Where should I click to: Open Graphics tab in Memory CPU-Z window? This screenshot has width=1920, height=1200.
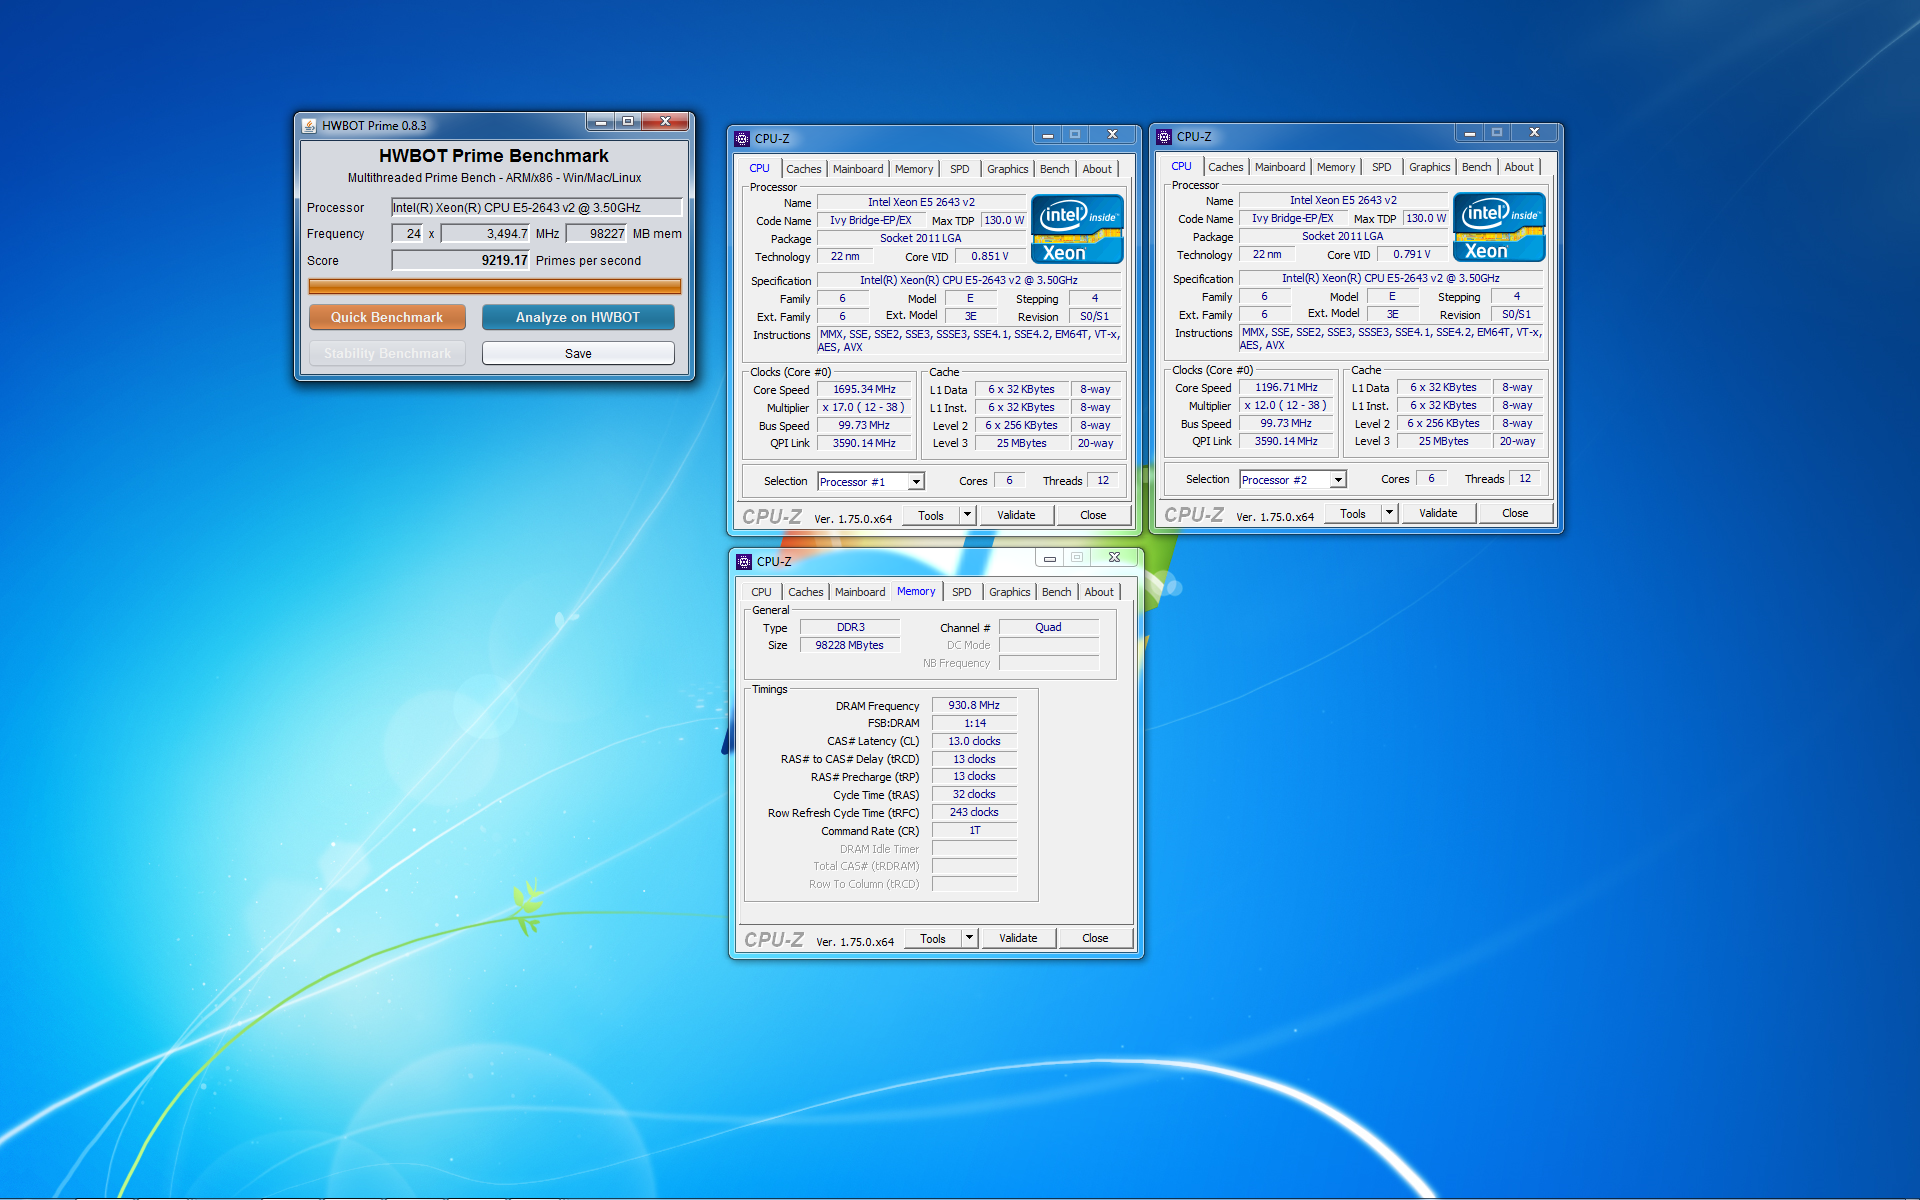coord(1009,592)
